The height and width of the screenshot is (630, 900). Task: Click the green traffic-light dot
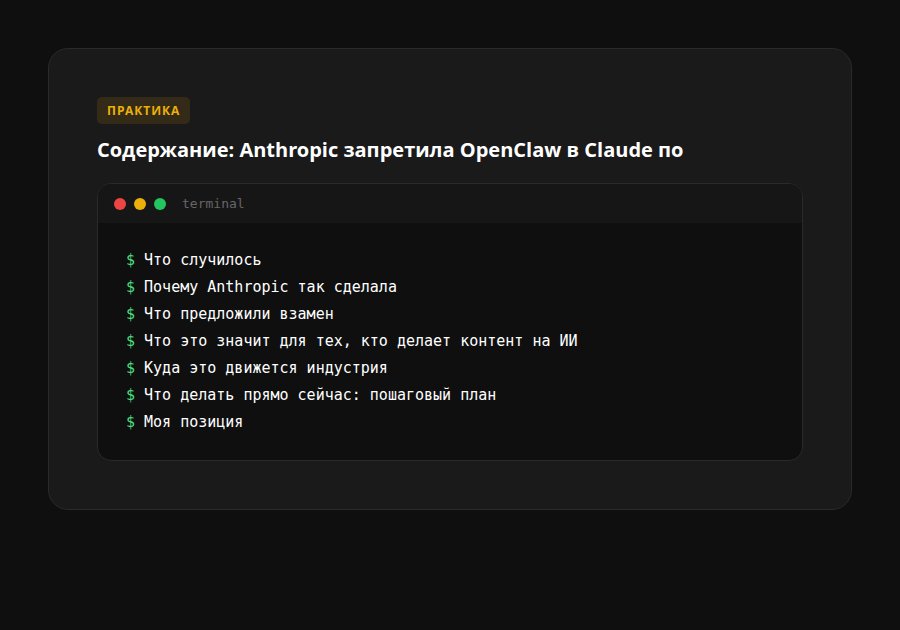[x=160, y=203]
